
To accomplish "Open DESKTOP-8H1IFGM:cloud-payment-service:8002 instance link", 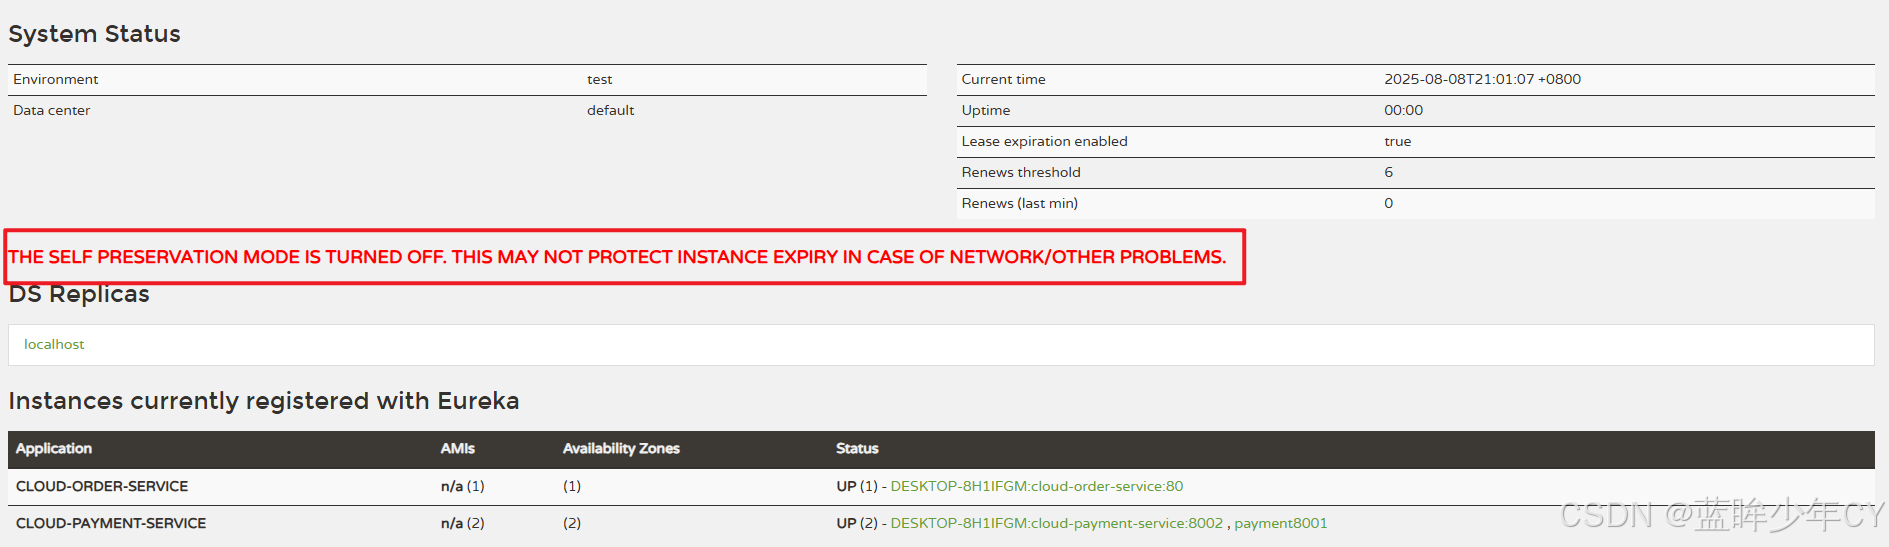I will pos(1057,523).
